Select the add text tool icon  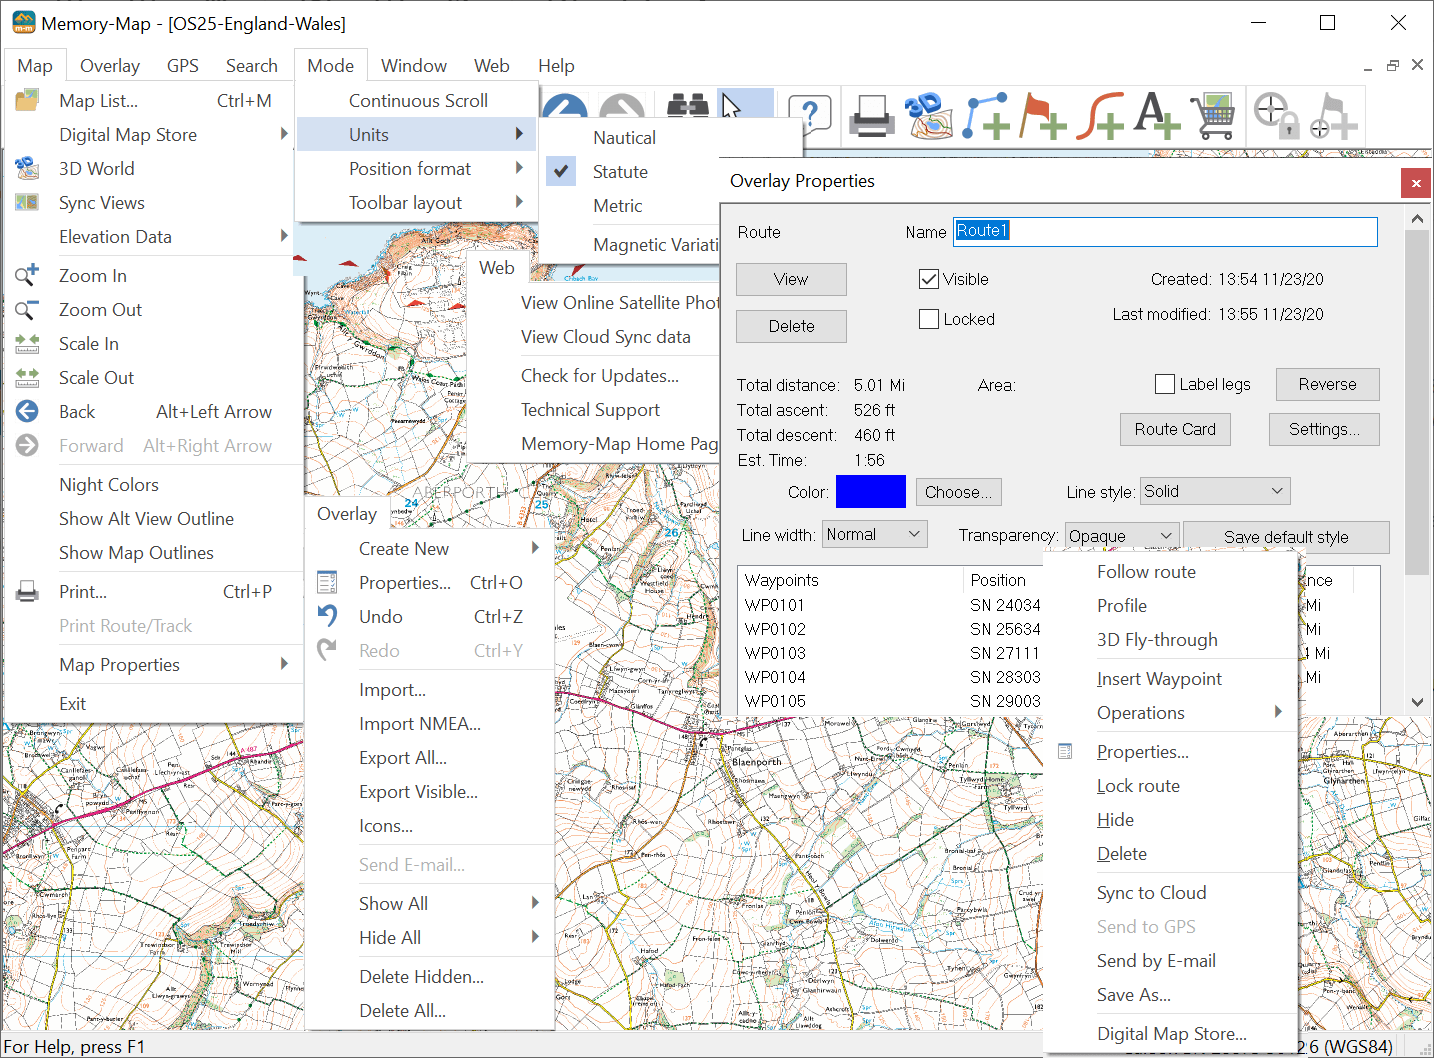1157,116
